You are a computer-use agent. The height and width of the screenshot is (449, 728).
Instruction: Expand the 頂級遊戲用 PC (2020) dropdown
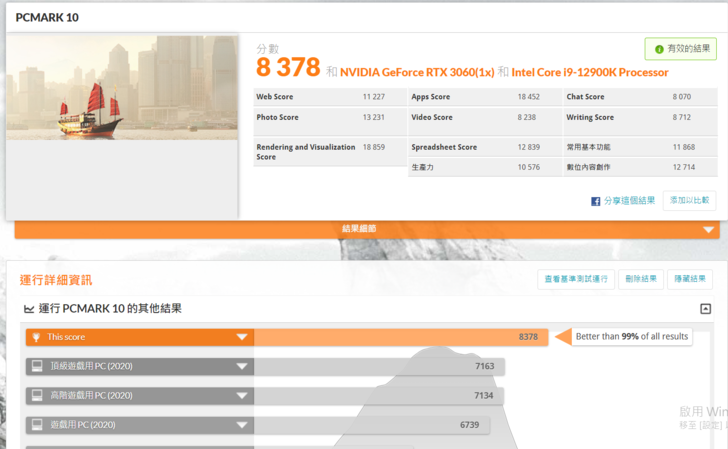pyautogui.click(x=241, y=366)
